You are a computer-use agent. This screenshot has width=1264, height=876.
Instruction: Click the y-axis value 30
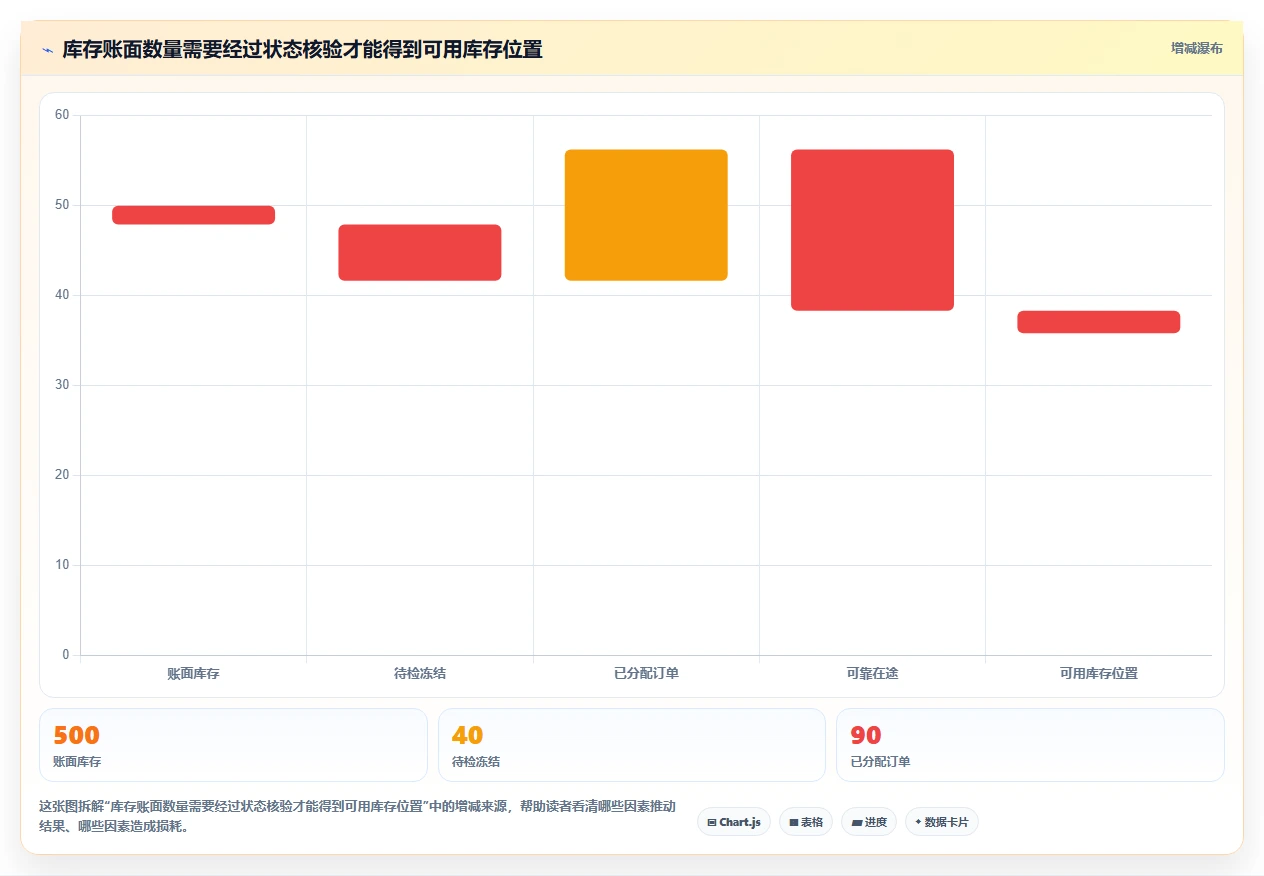(x=62, y=385)
